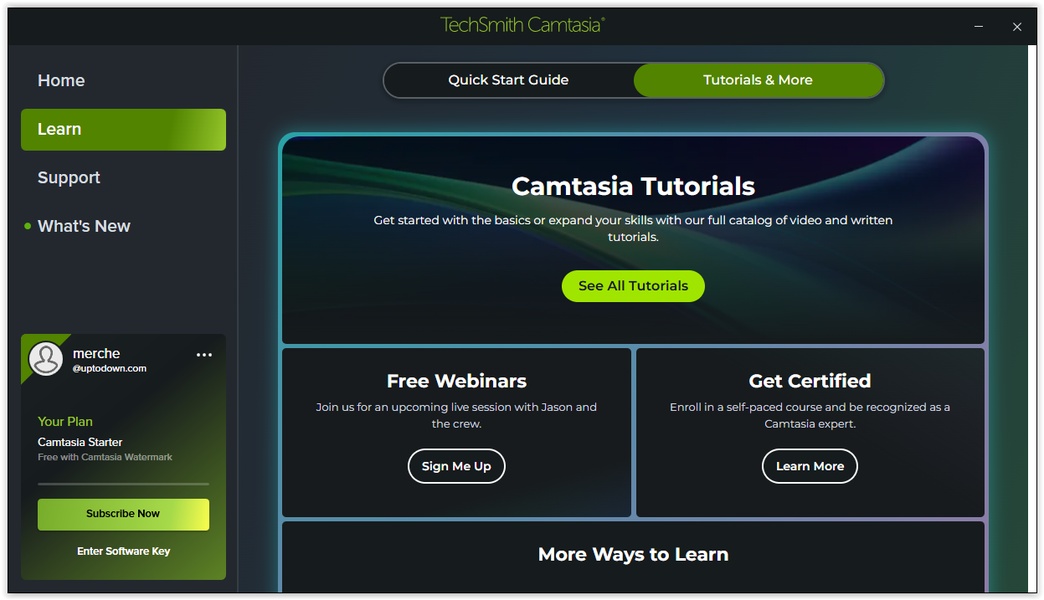
Task: Select the Tutorials & More tab
Action: 758,80
